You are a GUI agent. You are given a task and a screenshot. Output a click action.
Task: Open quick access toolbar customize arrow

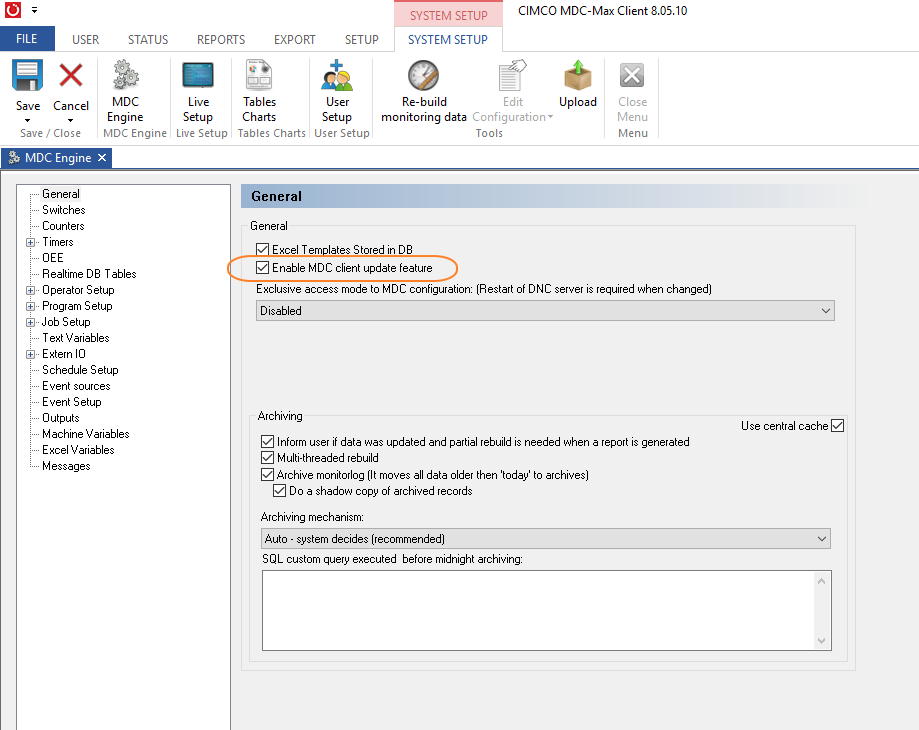pyautogui.click(x=35, y=10)
